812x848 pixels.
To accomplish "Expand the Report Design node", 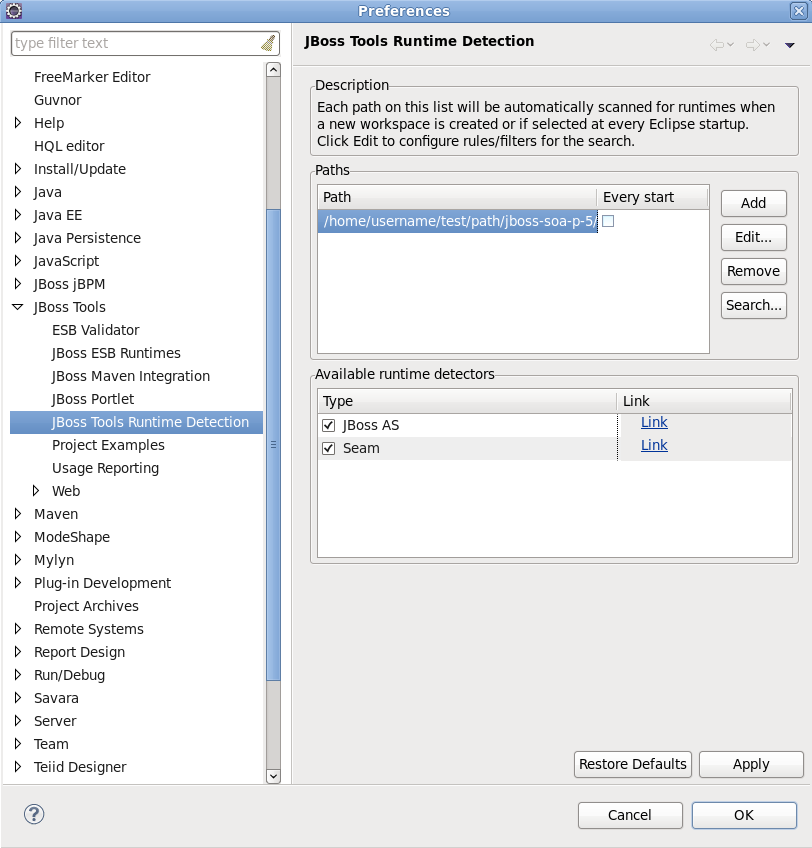I will pos(18,652).
